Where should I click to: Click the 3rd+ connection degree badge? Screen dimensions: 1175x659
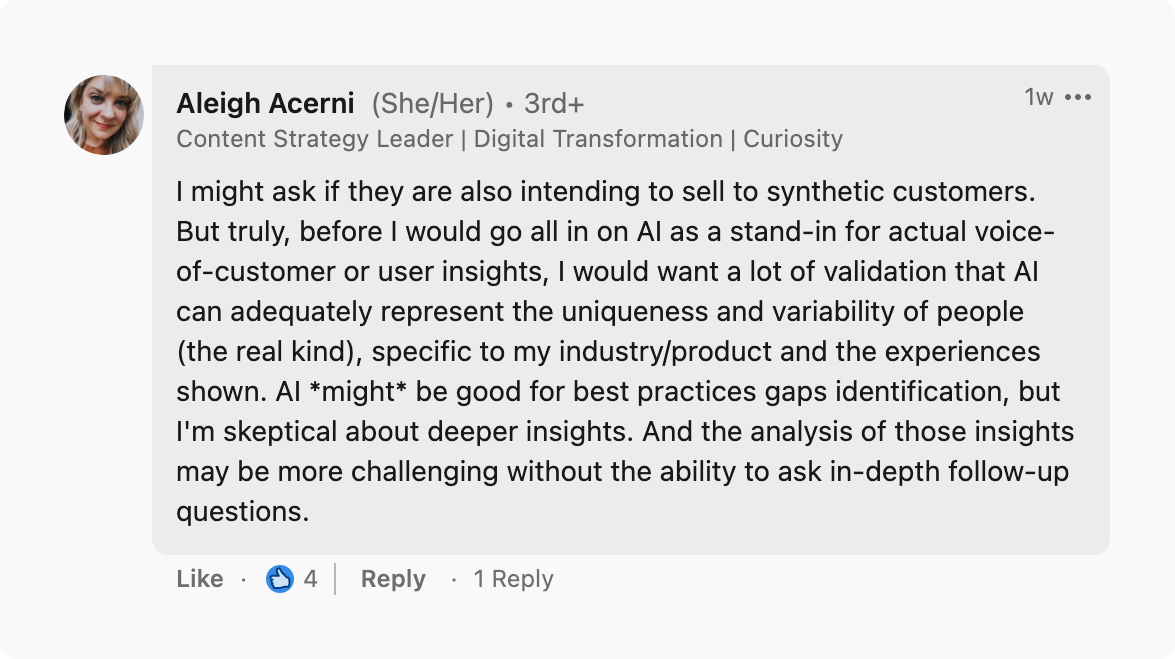tap(554, 103)
